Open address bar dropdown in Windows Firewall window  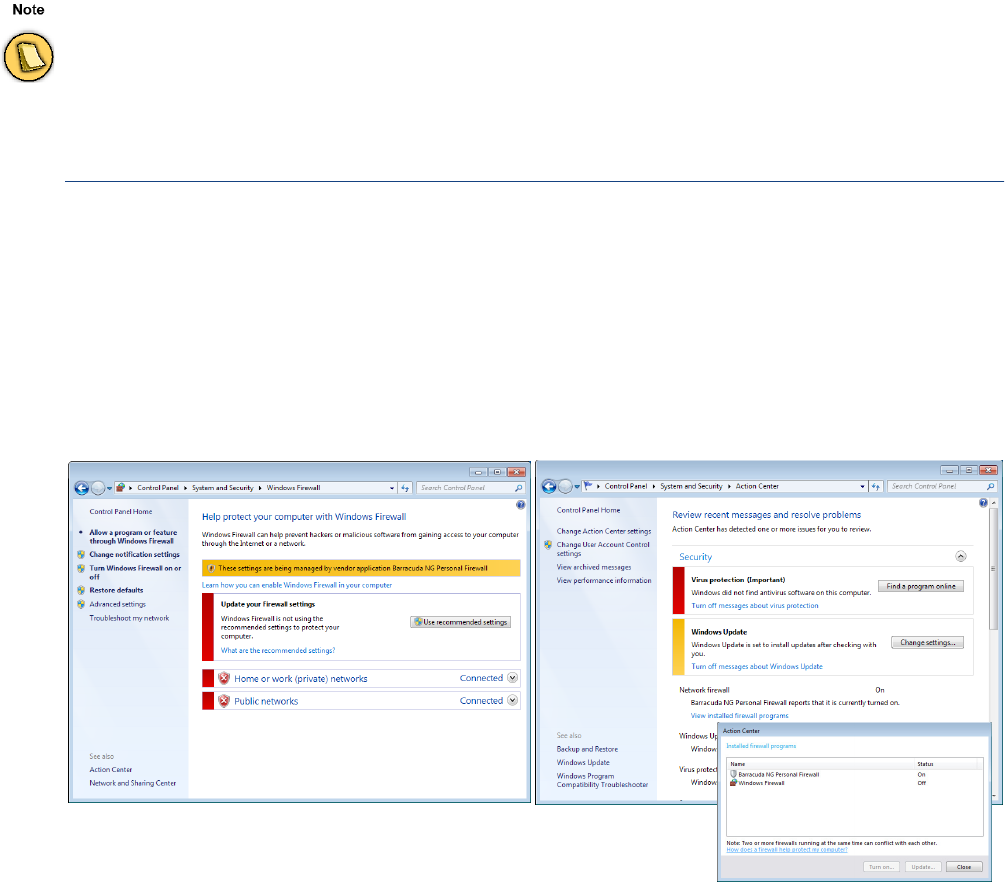click(392, 488)
